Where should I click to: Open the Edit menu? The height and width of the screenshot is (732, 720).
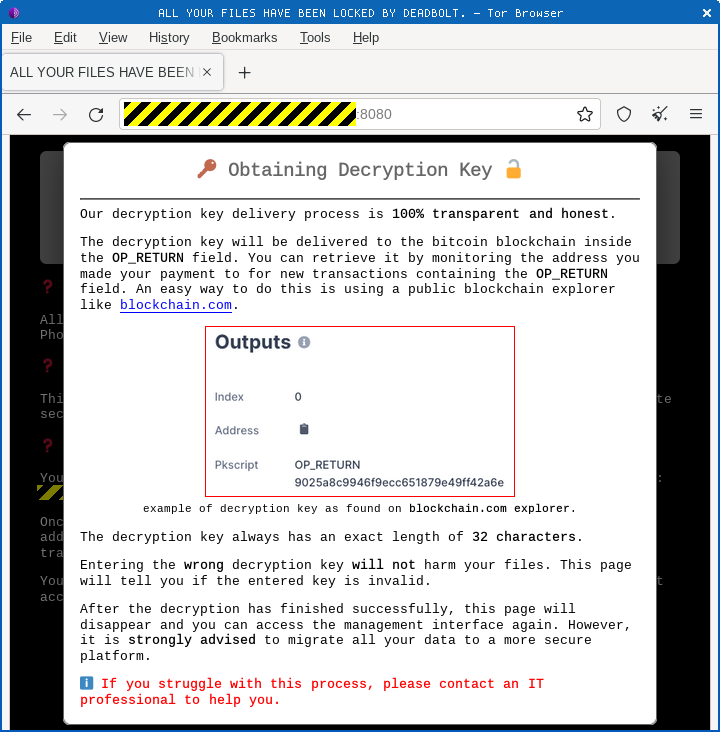pos(65,38)
